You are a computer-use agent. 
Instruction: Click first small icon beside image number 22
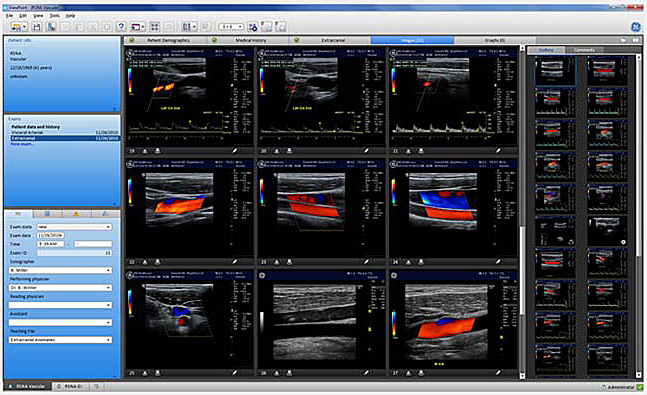(145, 262)
